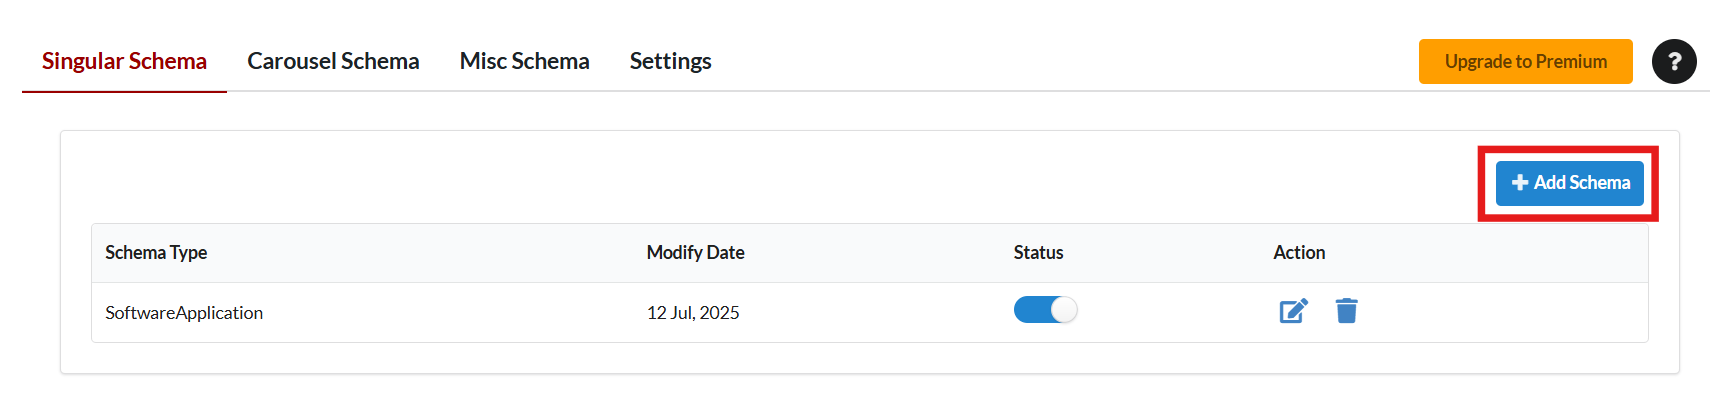Click the text label Add Schema
Screen dimensions: 1710x396
click(1582, 183)
